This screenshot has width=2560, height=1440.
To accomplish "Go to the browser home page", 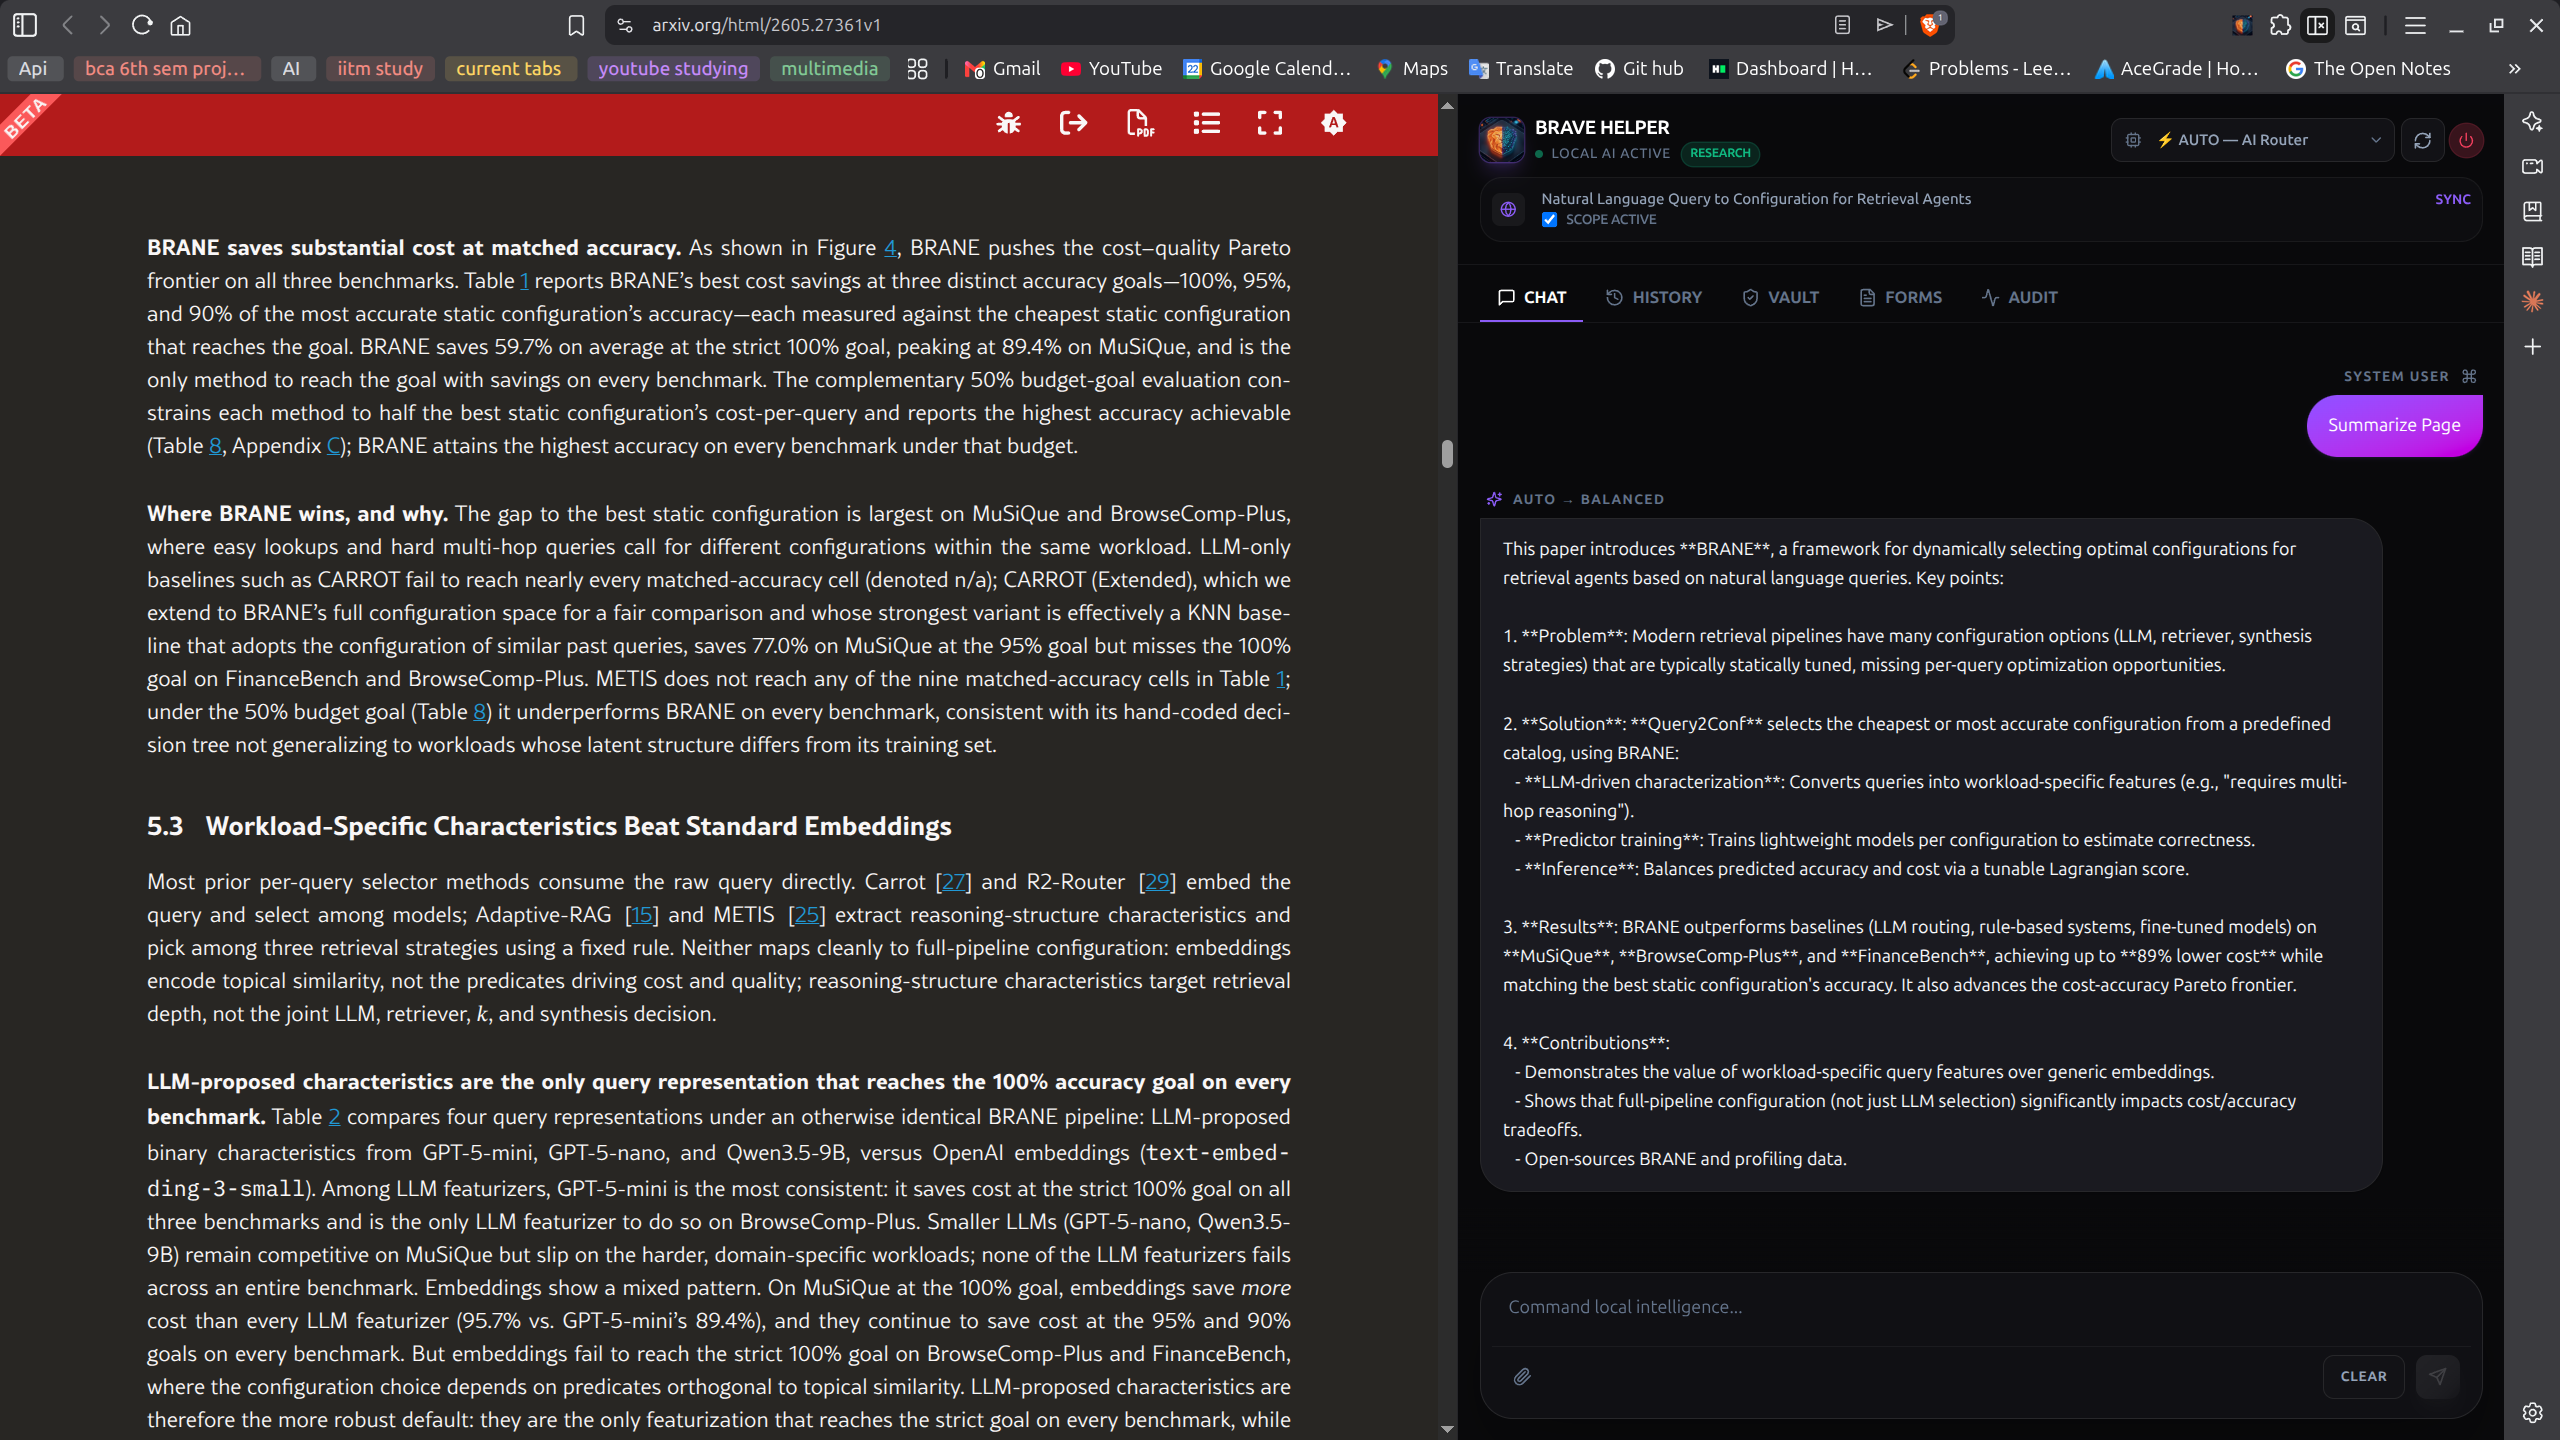I will tap(180, 25).
